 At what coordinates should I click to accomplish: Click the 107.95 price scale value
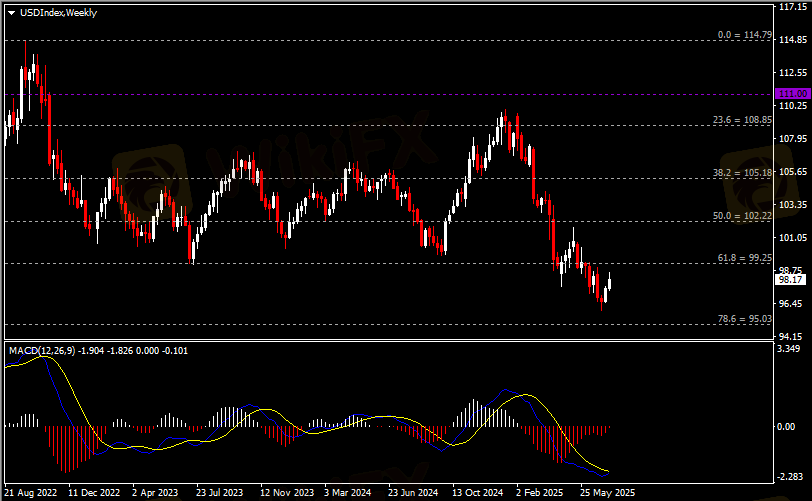(x=793, y=139)
